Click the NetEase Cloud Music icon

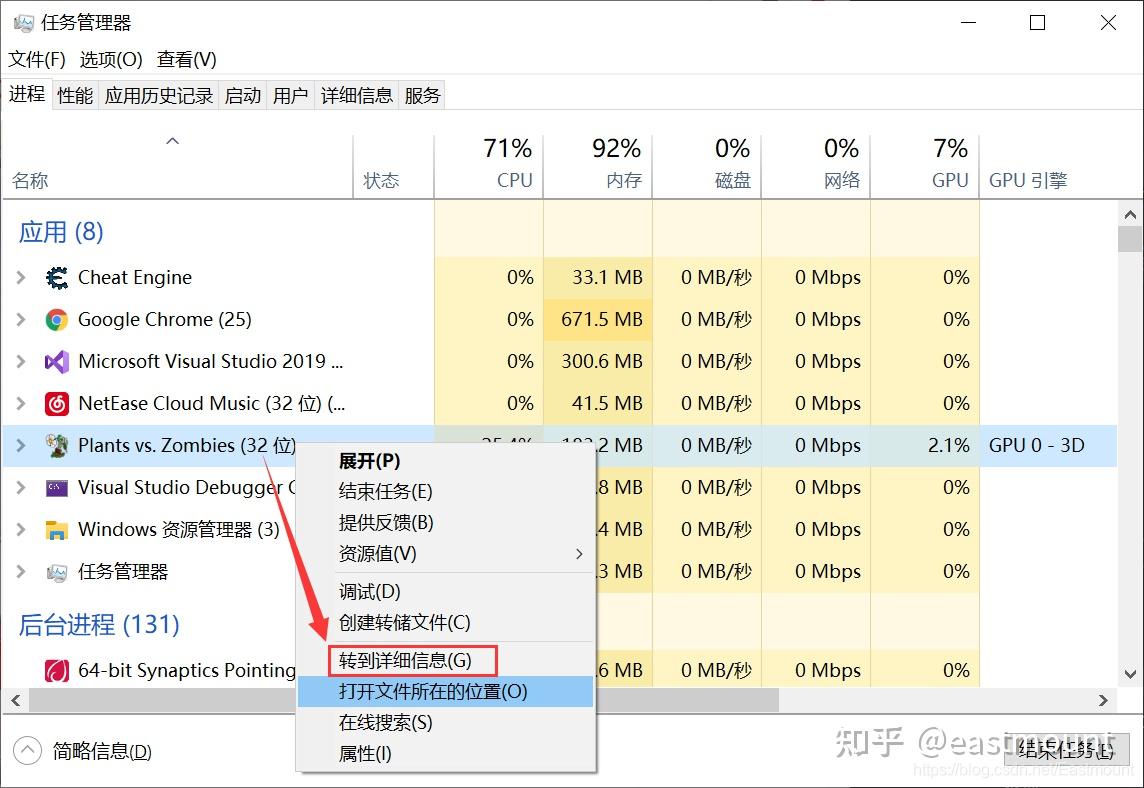point(57,403)
